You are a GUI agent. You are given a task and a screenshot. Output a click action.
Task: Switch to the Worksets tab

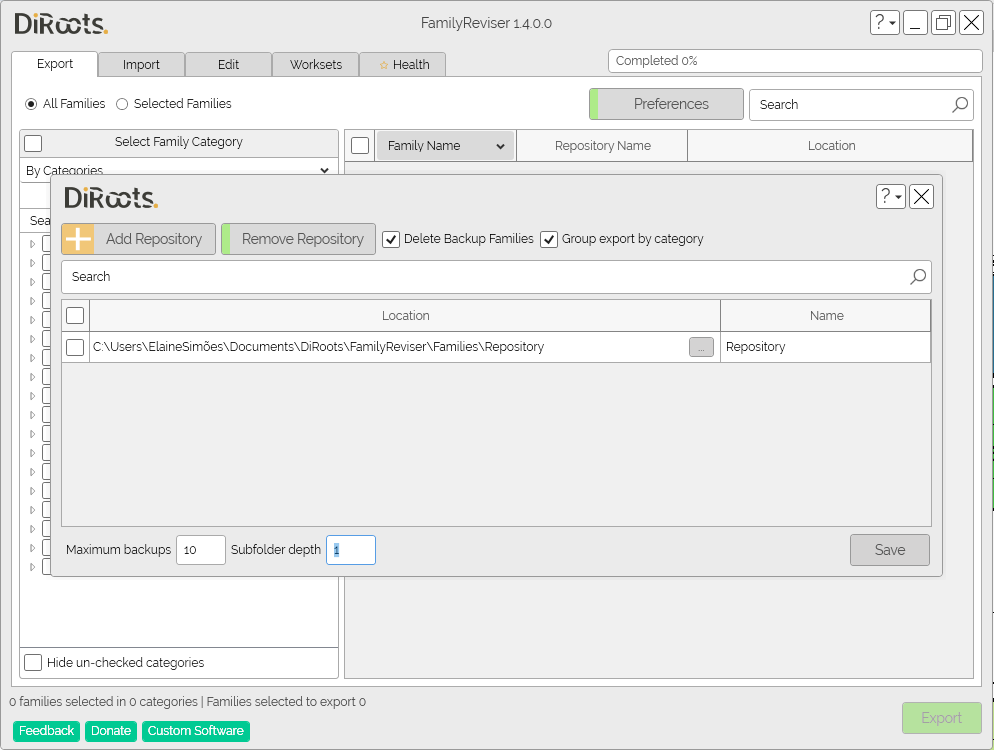click(x=315, y=64)
